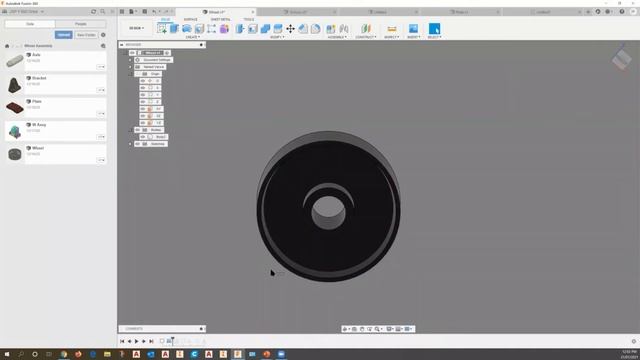Image resolution: width=640 pixels, height=360 pixels.
Task: Click the New Folder button
Action: (x=86, y=35)
